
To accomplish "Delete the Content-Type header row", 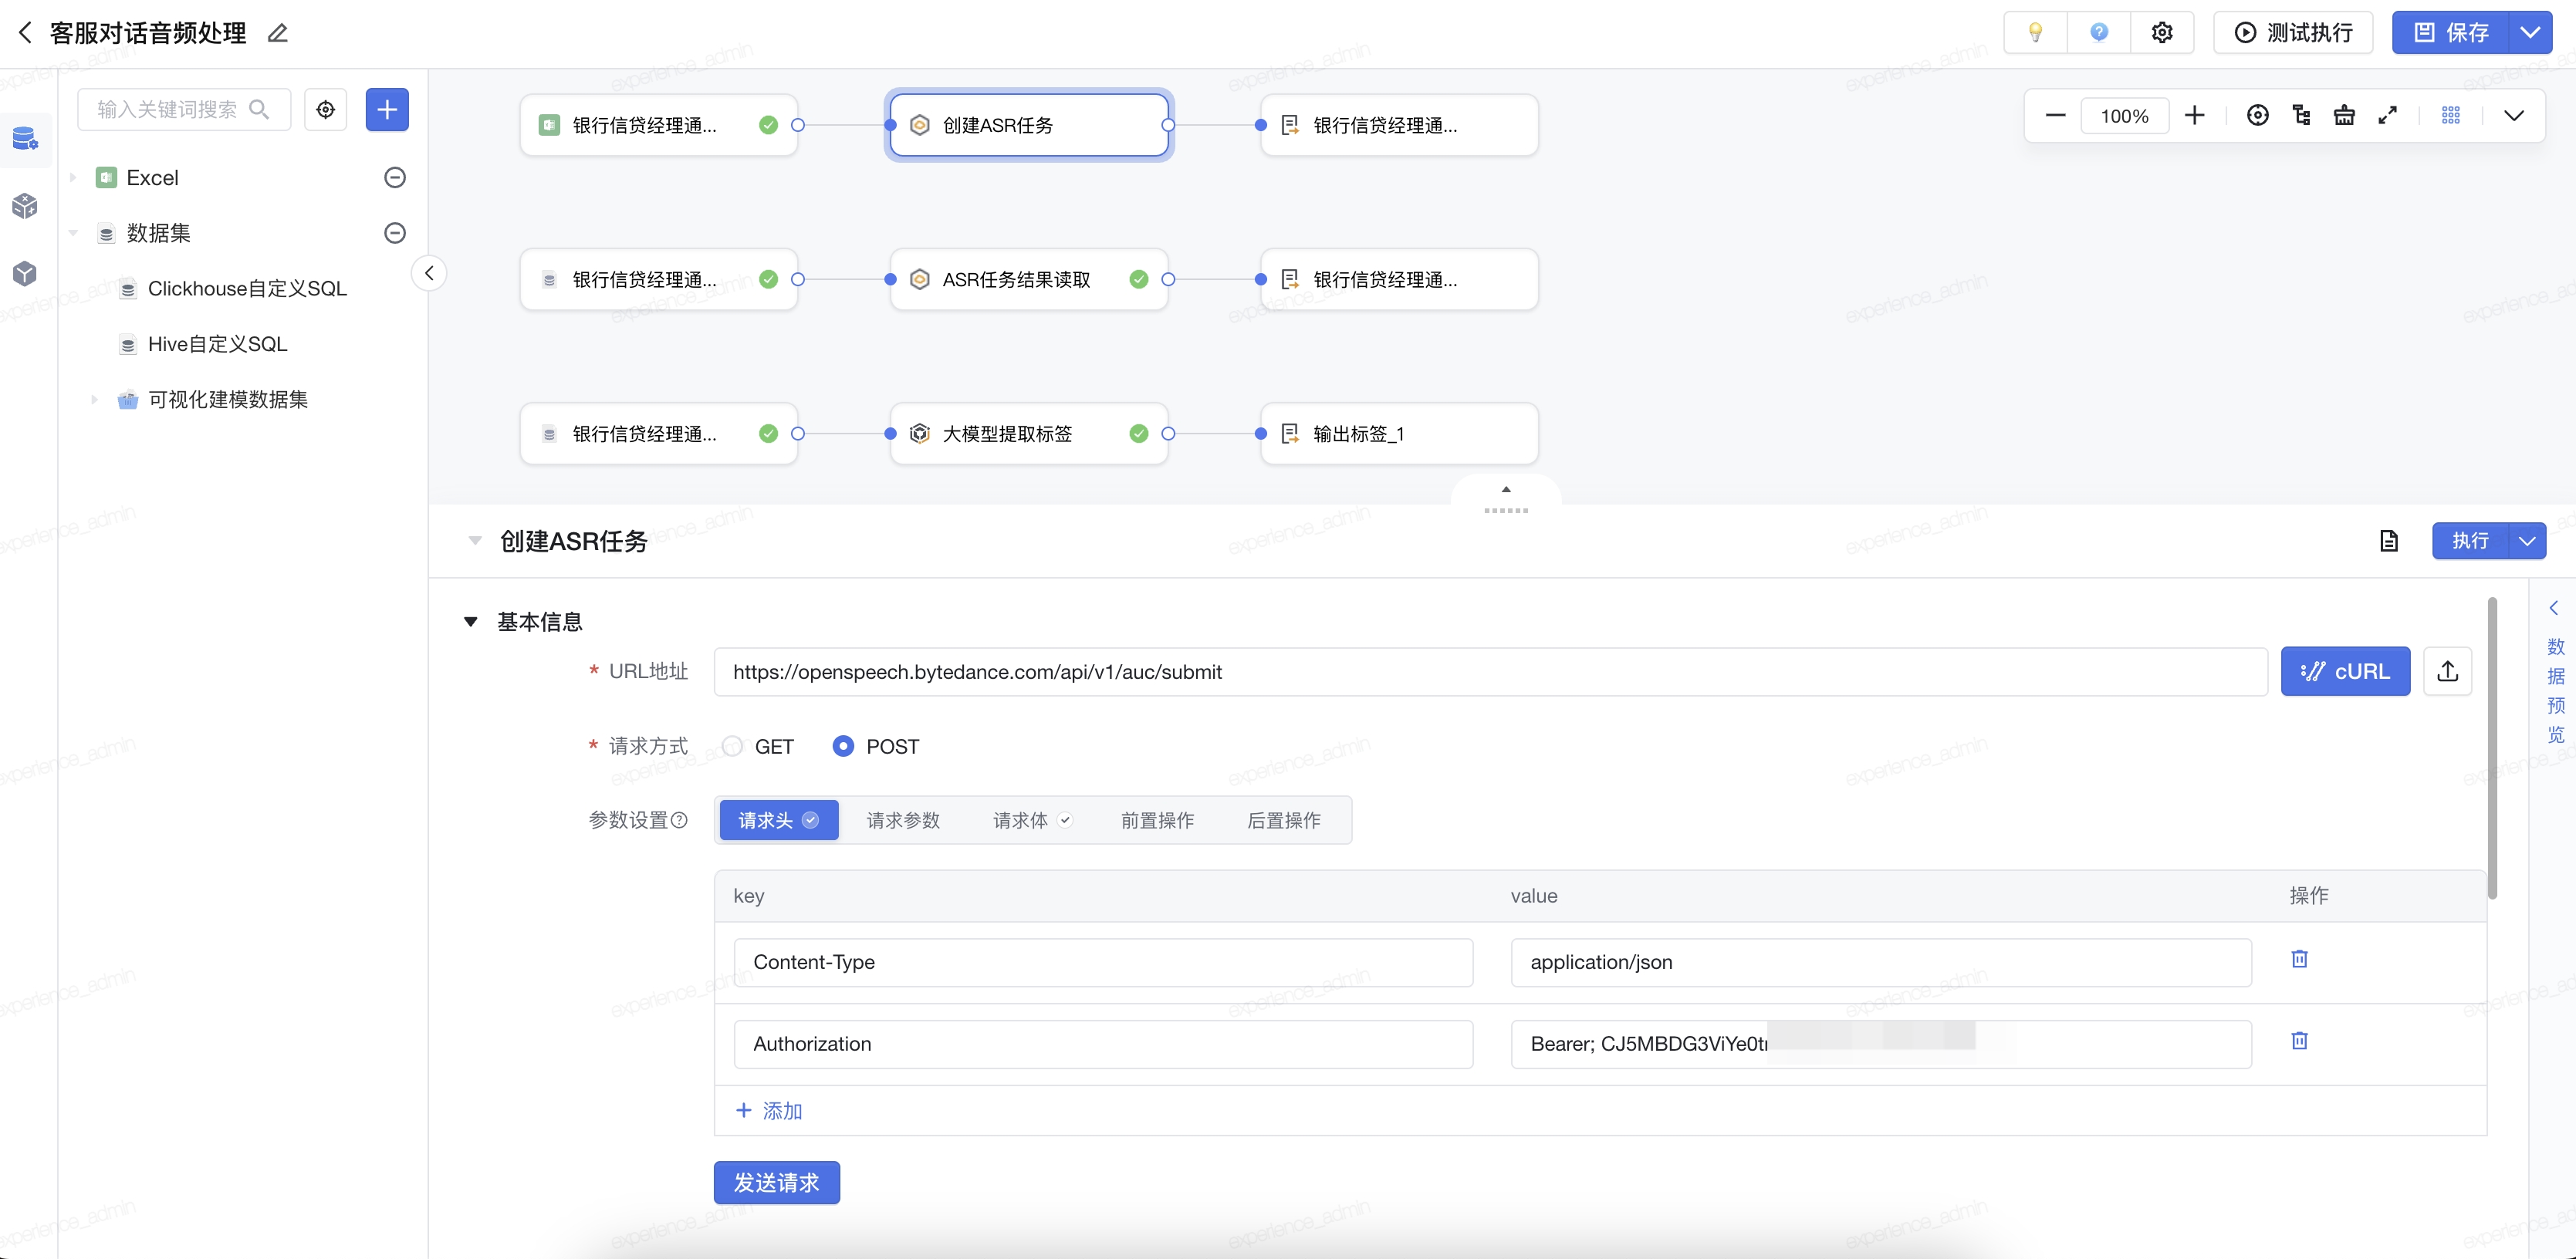I will (x=2299, y=959).
